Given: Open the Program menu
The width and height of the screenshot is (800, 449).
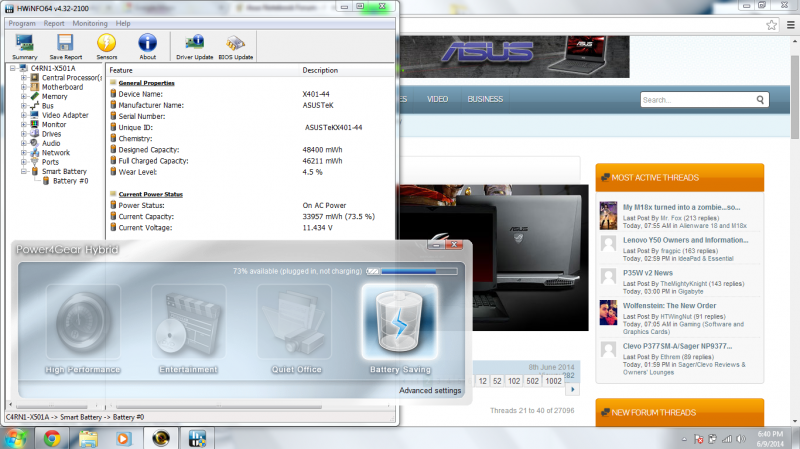Looking at the screenshot, I should point(22,23).
